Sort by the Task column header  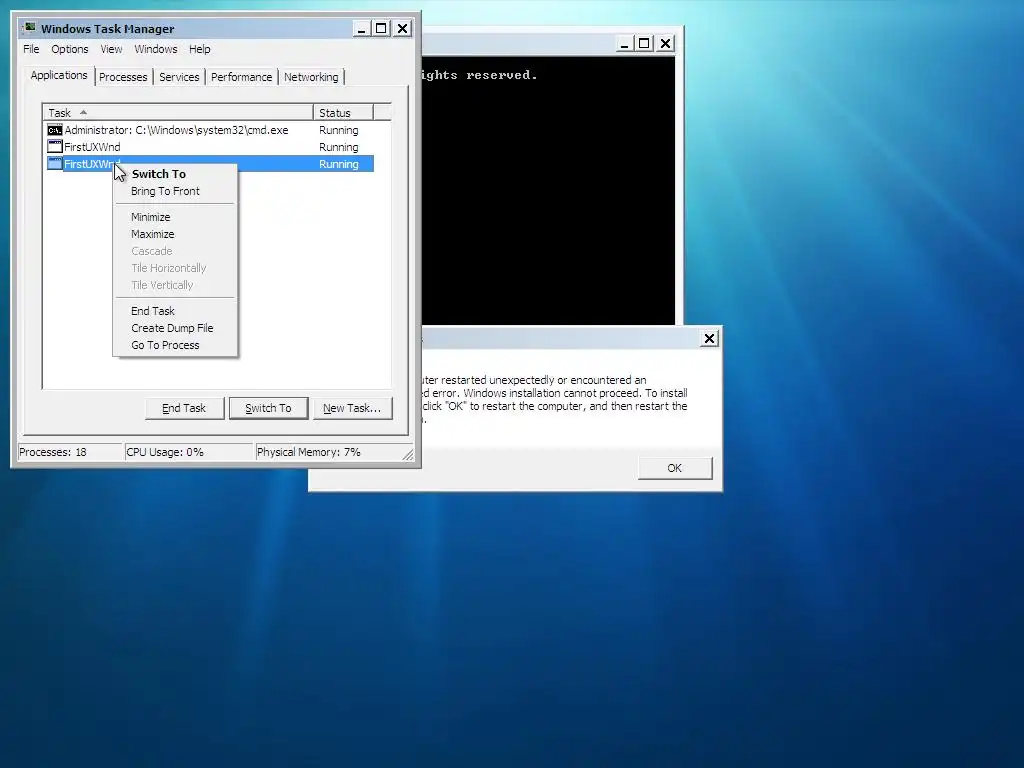point(178,112)
